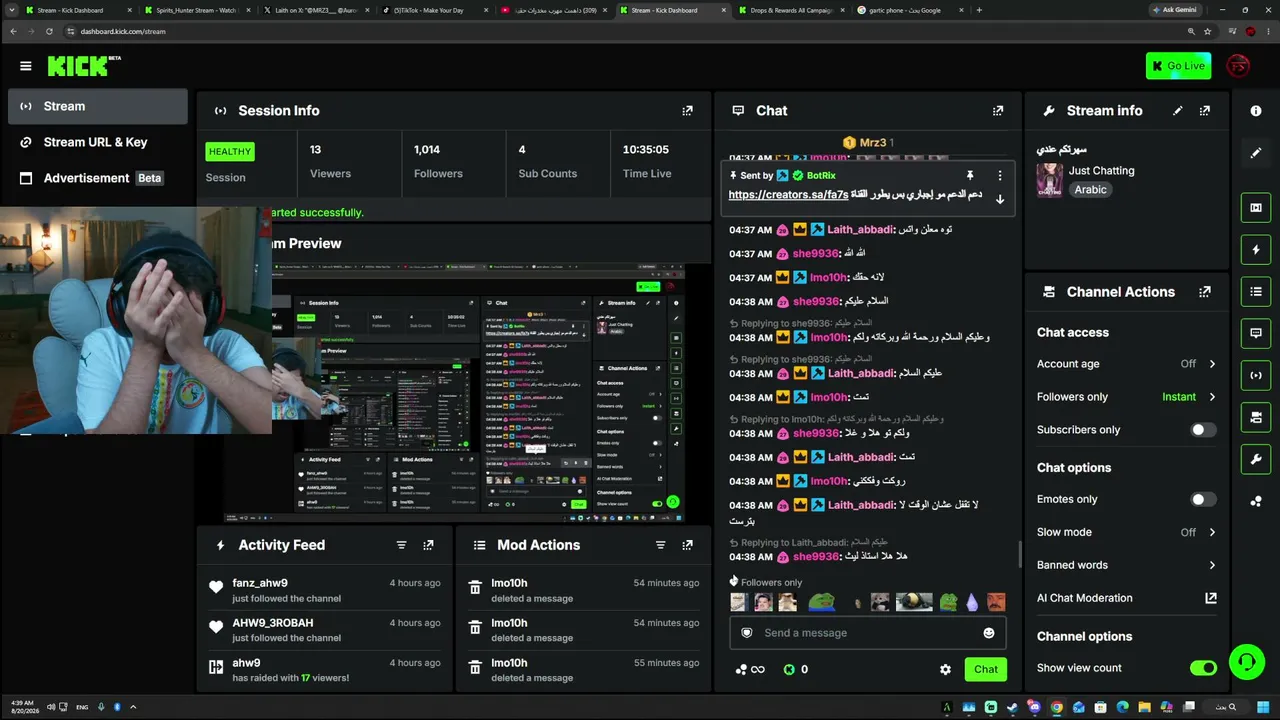Pop out the Stream info panel

(1205, 111)
